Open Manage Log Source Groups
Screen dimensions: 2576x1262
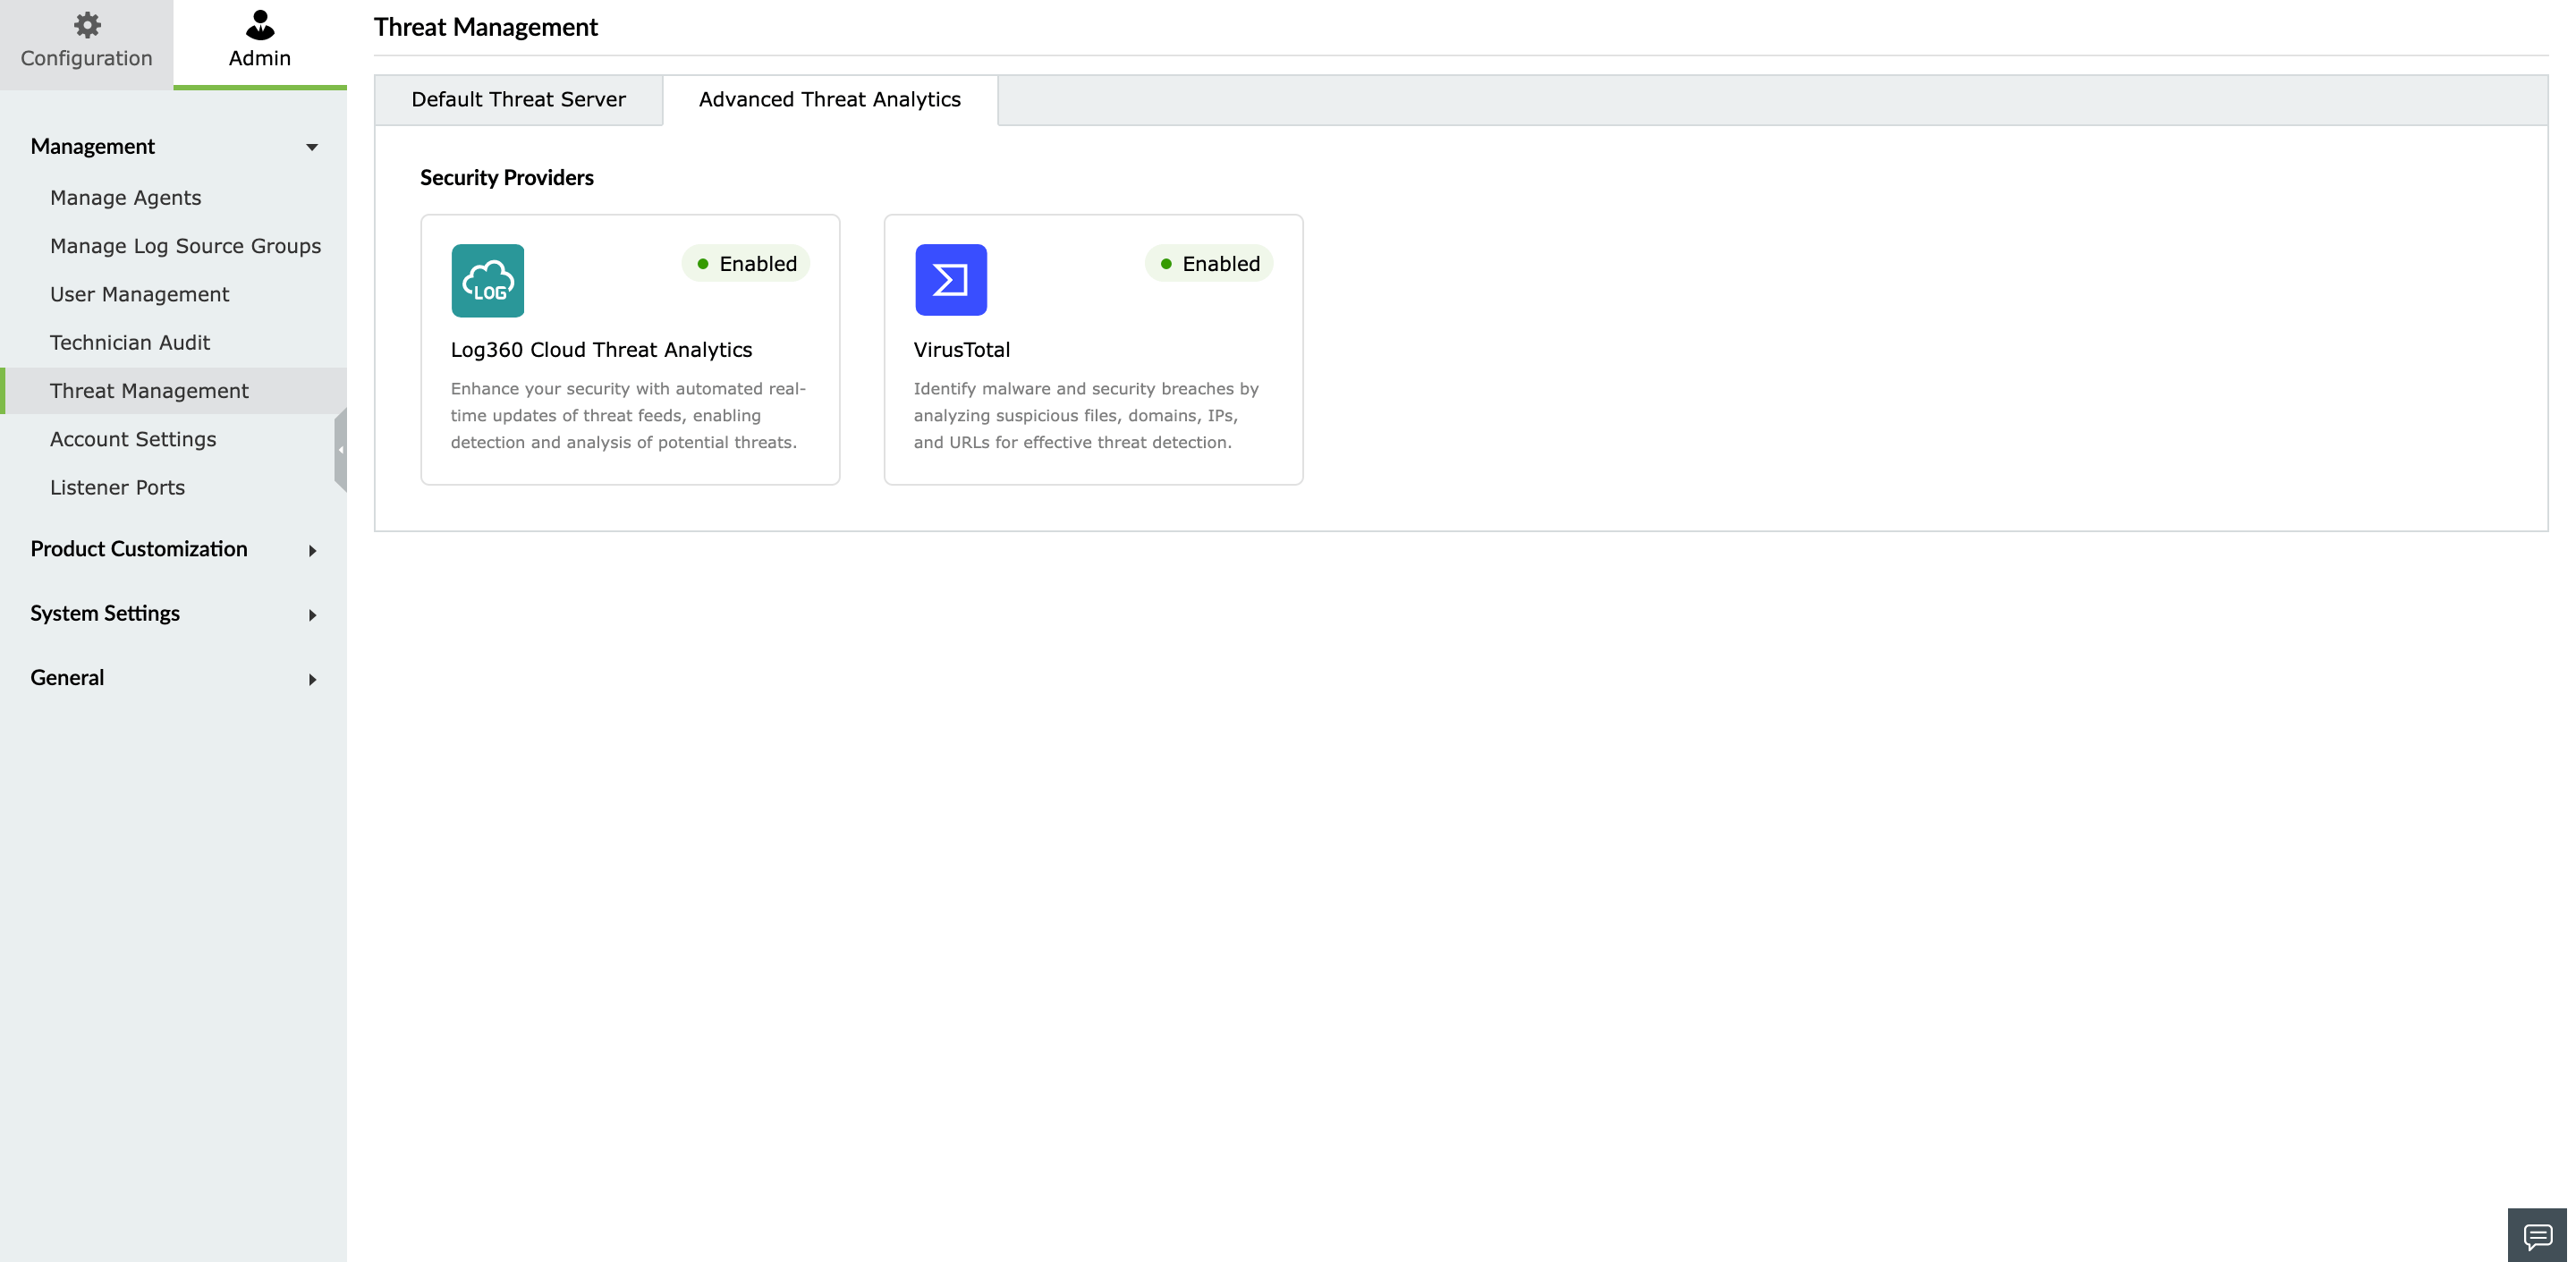[x=185, y=245]
